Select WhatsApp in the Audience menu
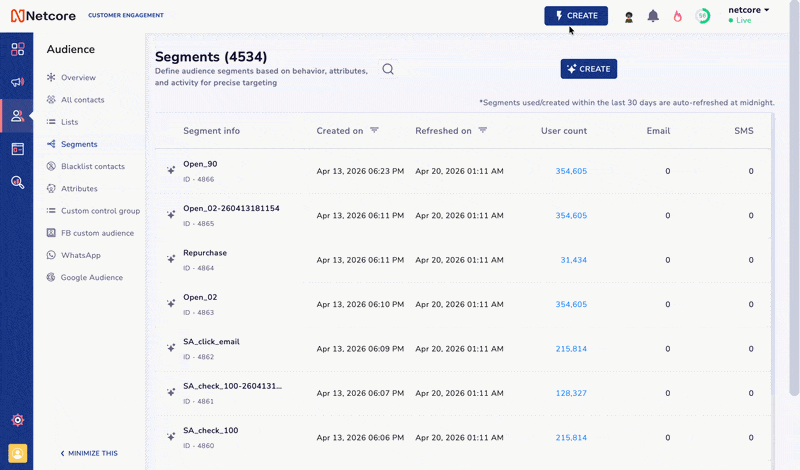 [80, 255]
